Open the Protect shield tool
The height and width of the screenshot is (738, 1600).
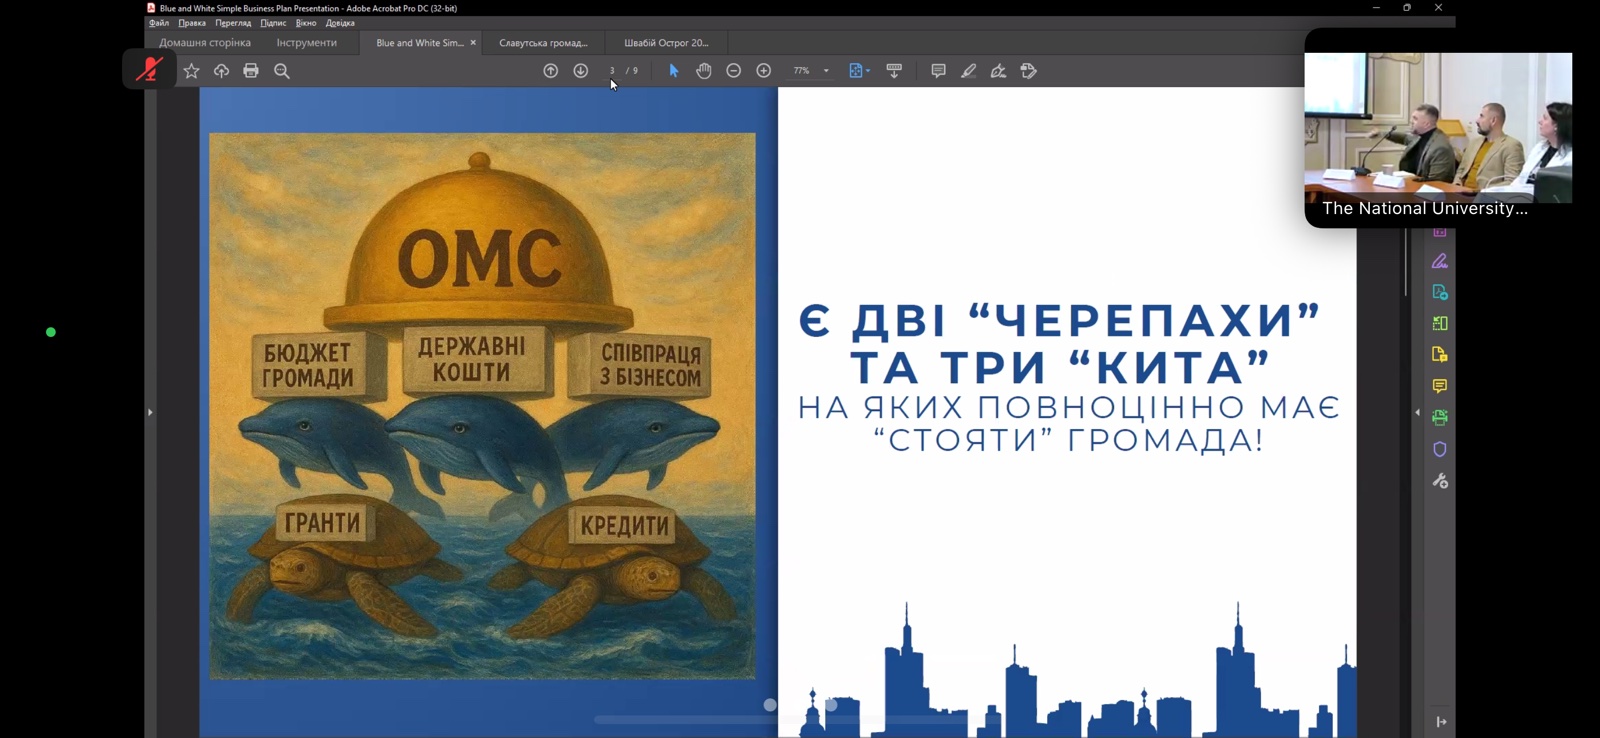pos(1440,449)
